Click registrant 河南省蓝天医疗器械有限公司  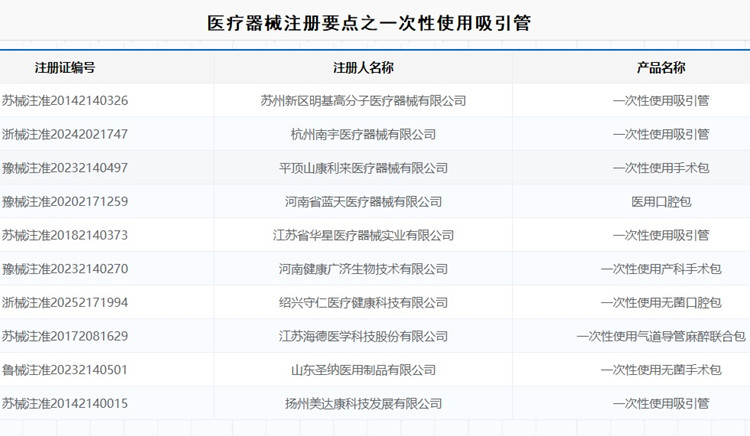click(x=363, y=202)
